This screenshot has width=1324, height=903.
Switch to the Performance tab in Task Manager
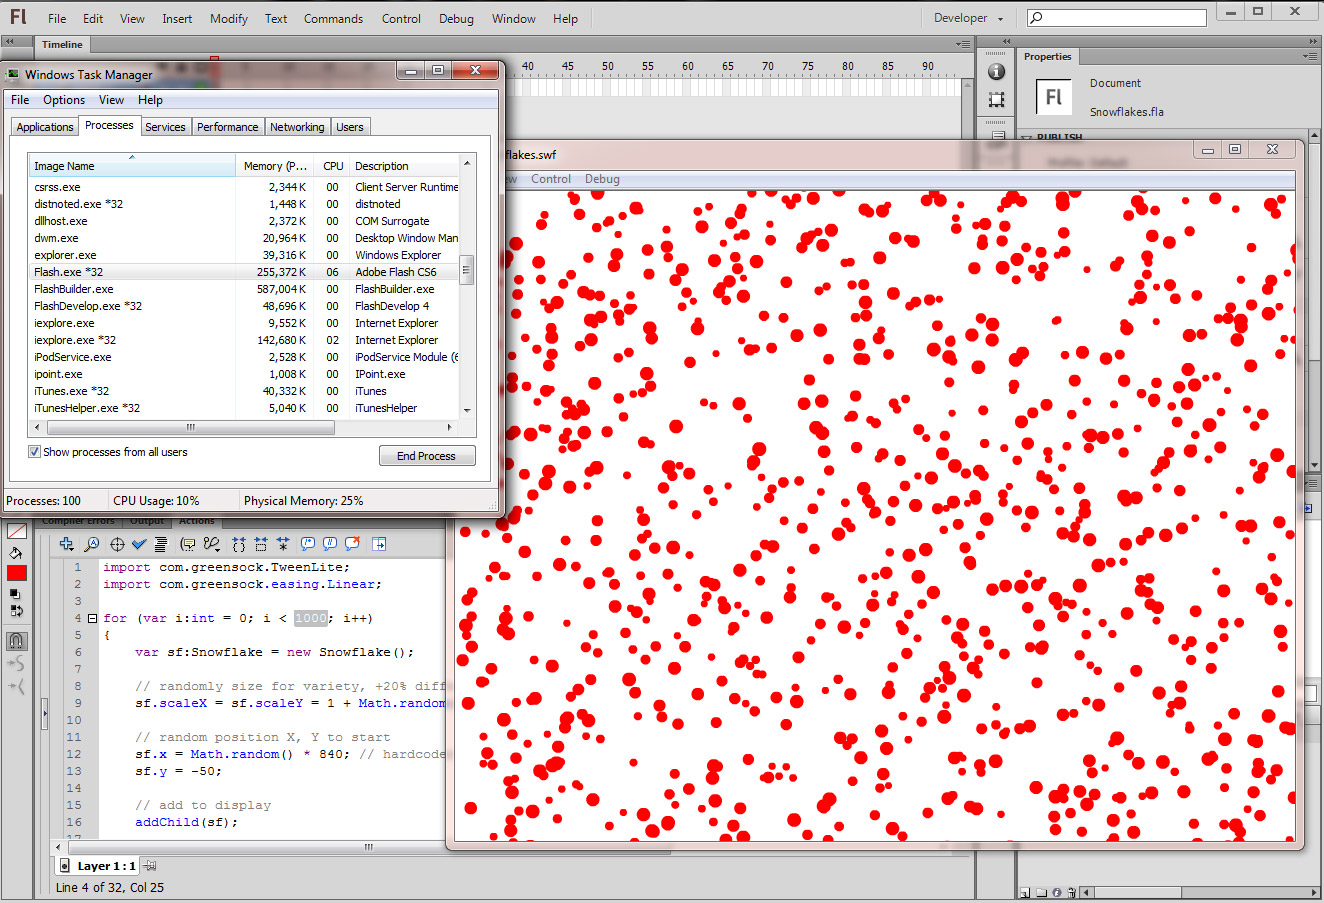(x=227, y=127)
